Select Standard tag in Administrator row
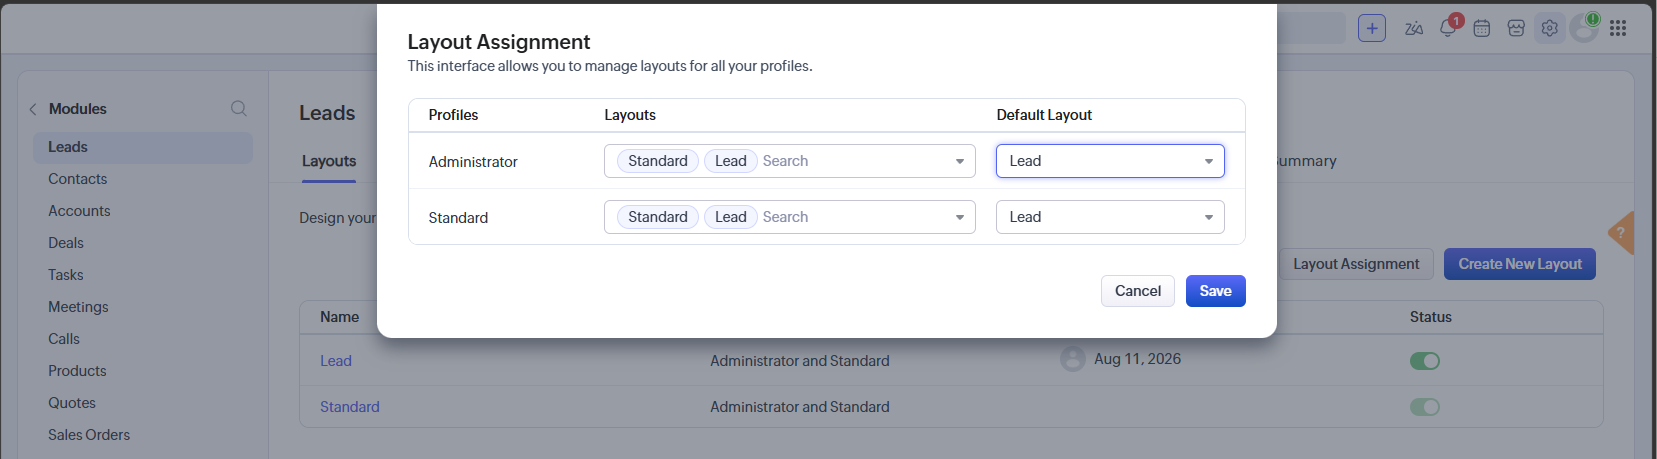 pyautogui.click(x=658, y=161)
